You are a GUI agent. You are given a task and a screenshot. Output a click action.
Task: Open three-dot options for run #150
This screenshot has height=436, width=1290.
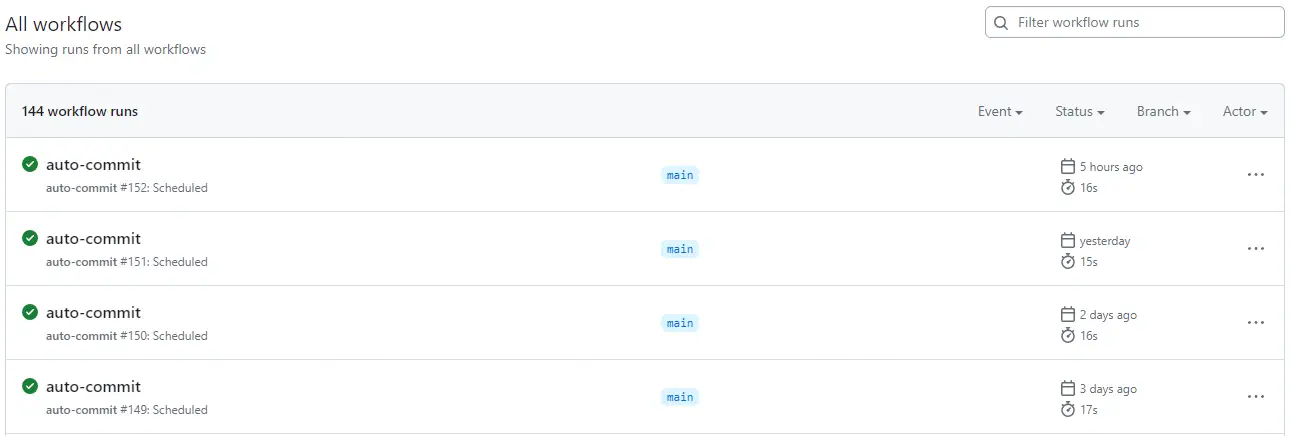coord(1256,323)
